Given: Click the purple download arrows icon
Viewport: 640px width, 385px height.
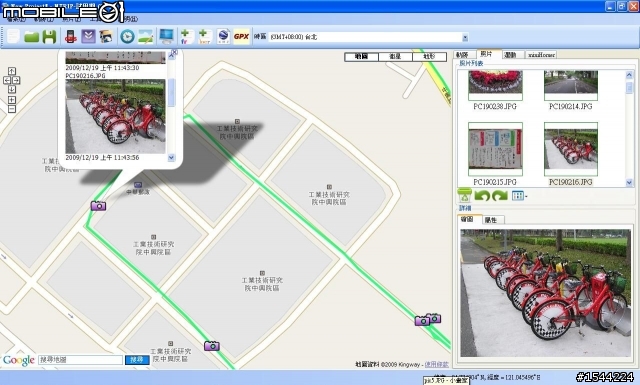Looking at the screenshot, I should [88, 37].
